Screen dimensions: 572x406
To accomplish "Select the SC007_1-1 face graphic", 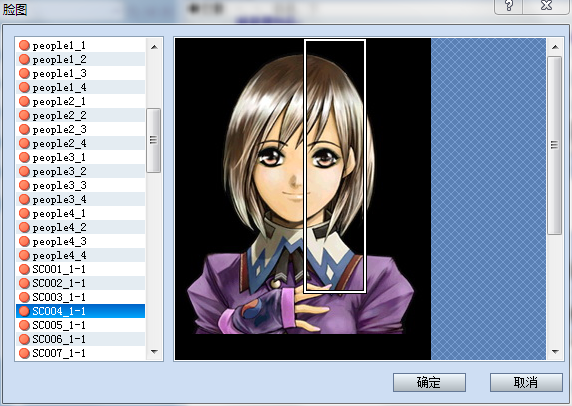I will [81, 353].
